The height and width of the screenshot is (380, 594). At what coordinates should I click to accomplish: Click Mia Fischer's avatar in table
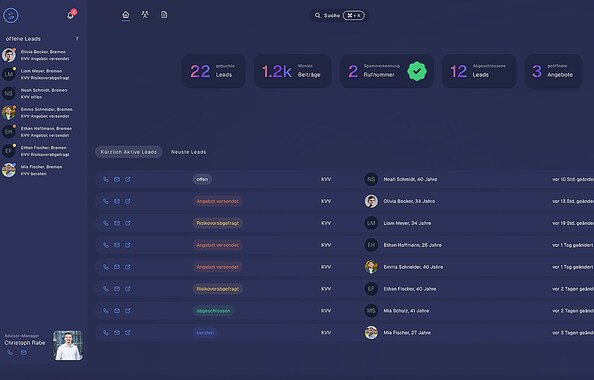pyautogui.click(x=371, y=333)
